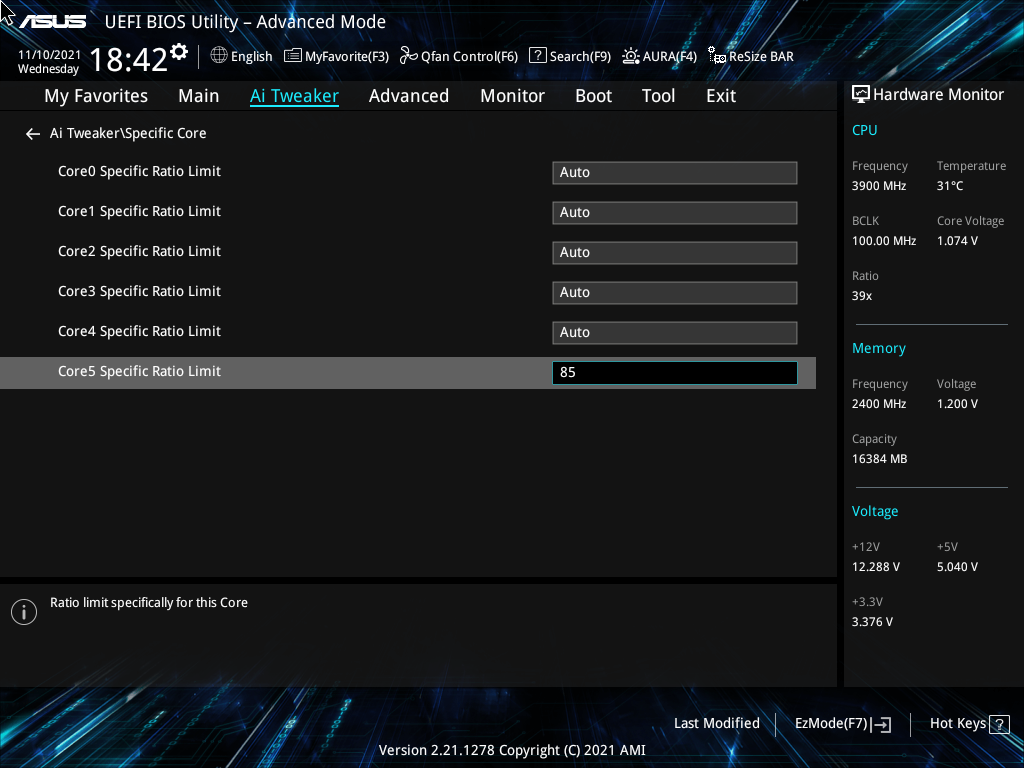Click the Ai Tweaker\Specific Core breadcrumb text
Screen dimensions: 1024x768
tap(128, 133)
